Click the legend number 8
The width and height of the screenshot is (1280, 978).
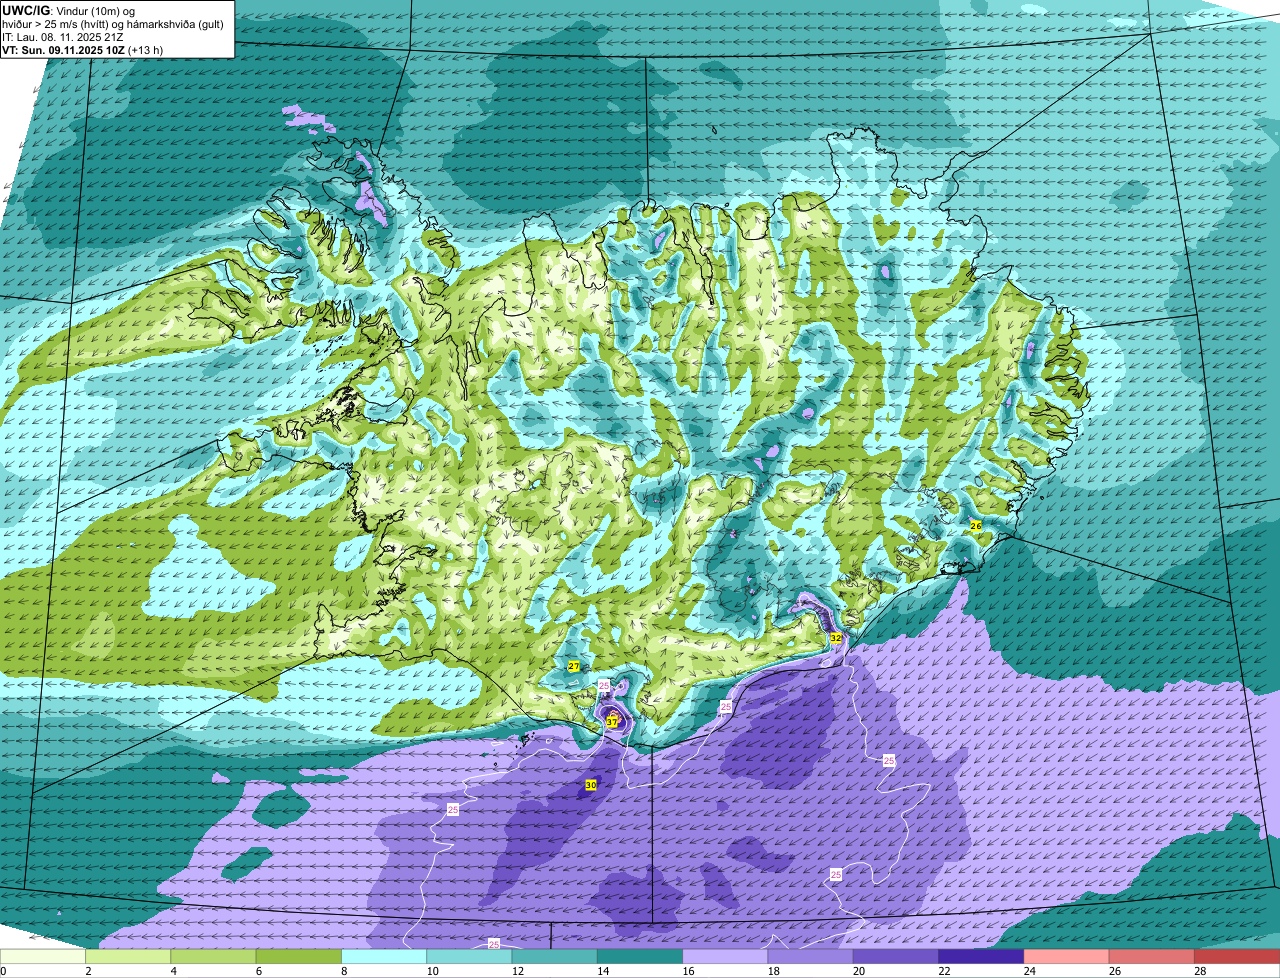pyautogui.click(x=344, y=971)
